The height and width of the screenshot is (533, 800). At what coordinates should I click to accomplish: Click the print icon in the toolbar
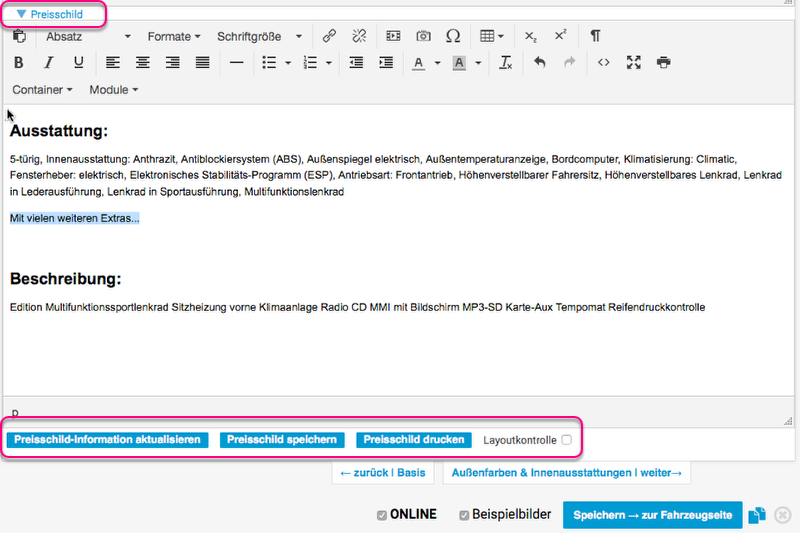[x=663, y=62]
